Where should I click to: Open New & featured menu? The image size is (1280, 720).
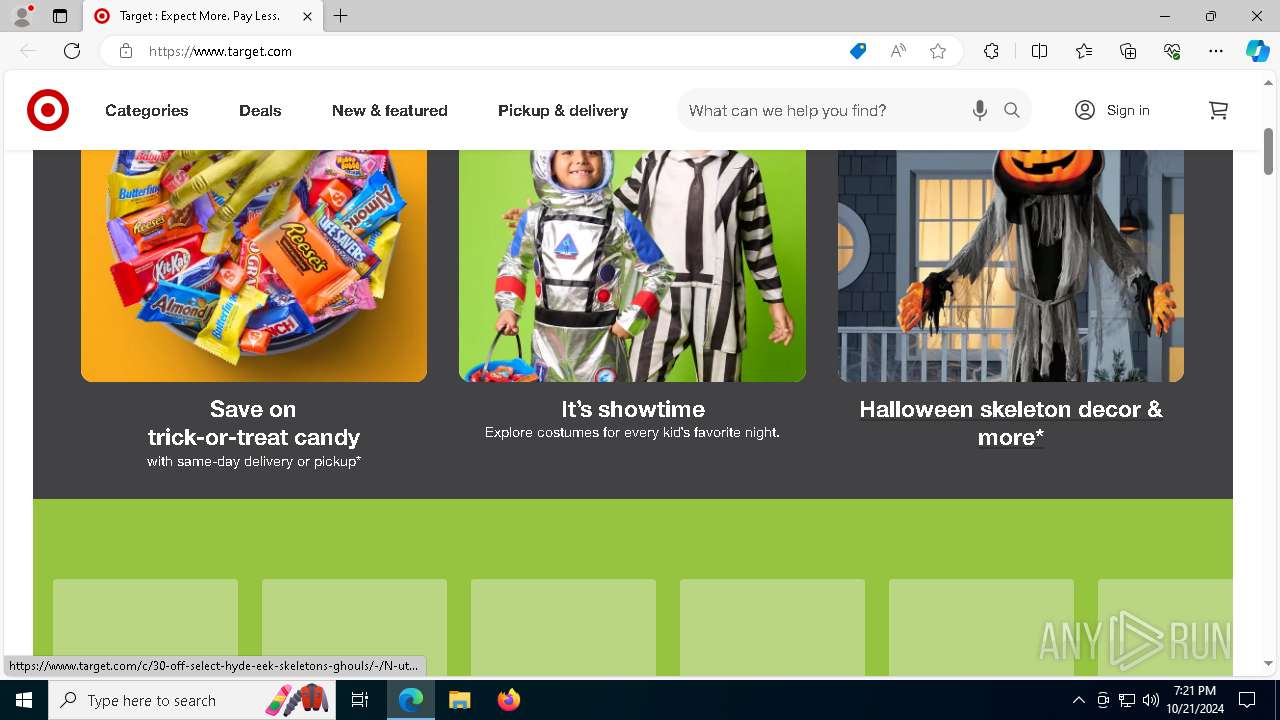pyautogui.click(x=390, y=110)
